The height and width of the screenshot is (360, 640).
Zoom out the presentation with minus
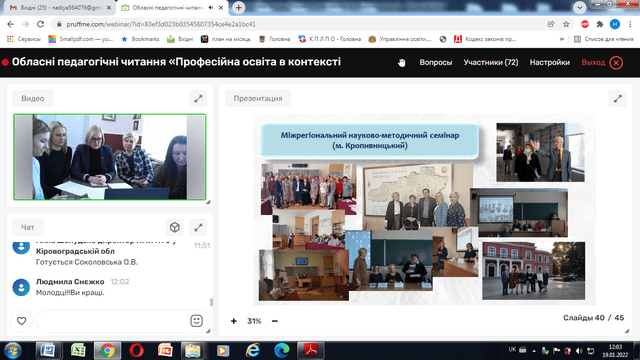[x=275, y=321]
